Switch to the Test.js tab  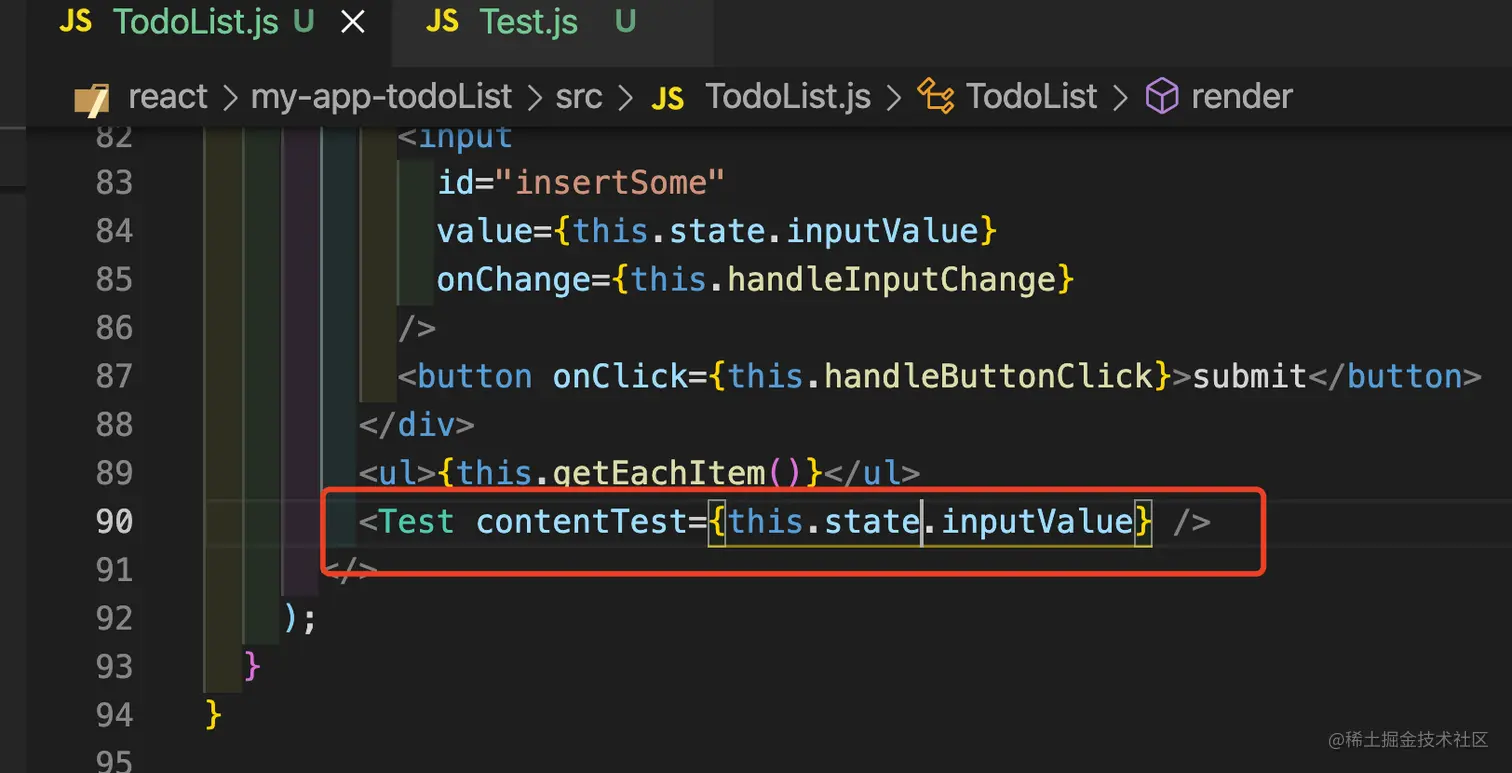tap(528, 22)
